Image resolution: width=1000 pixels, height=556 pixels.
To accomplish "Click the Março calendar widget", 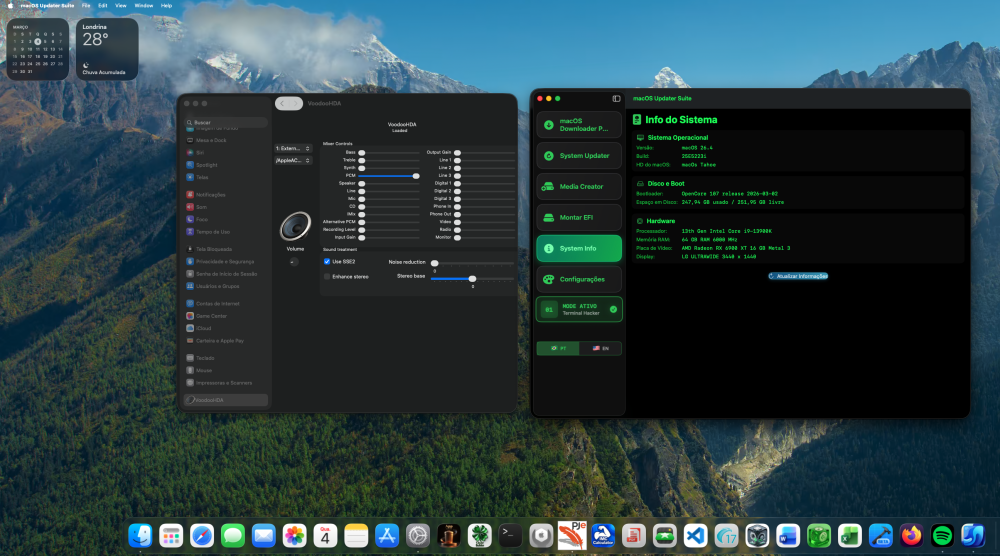I will [38, 49].
